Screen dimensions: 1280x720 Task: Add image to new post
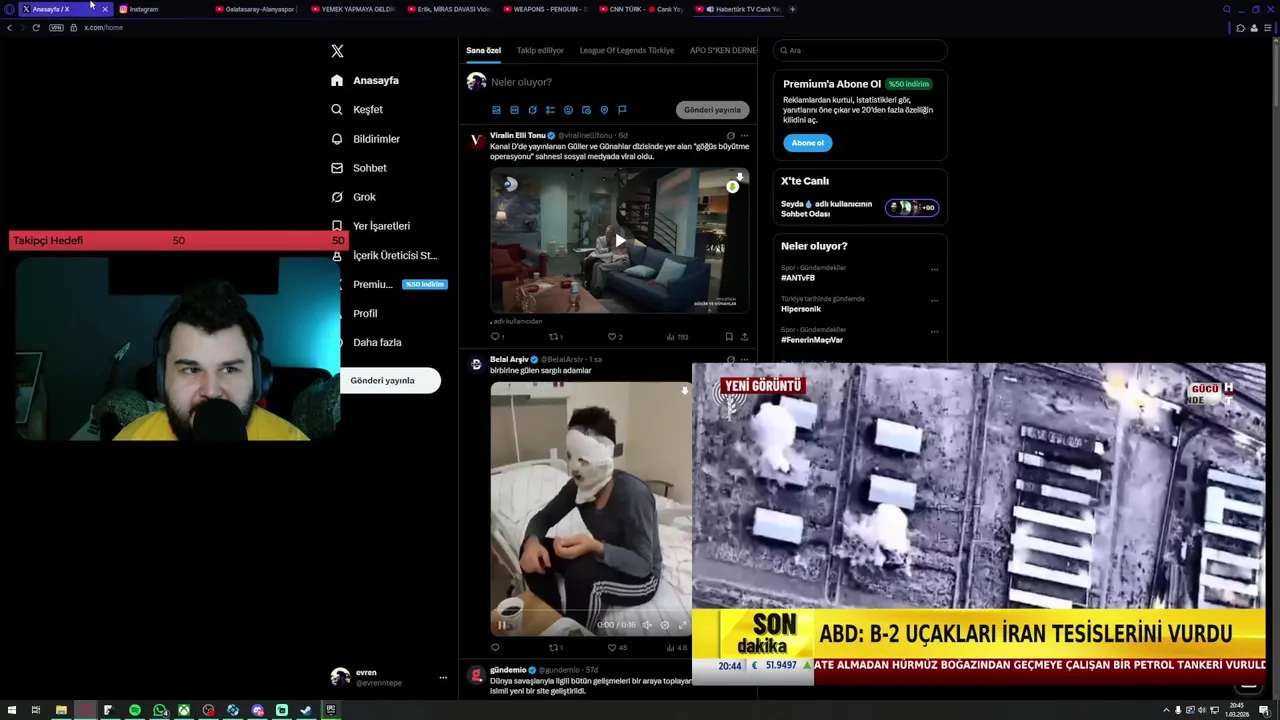click(x=496, y=110)
